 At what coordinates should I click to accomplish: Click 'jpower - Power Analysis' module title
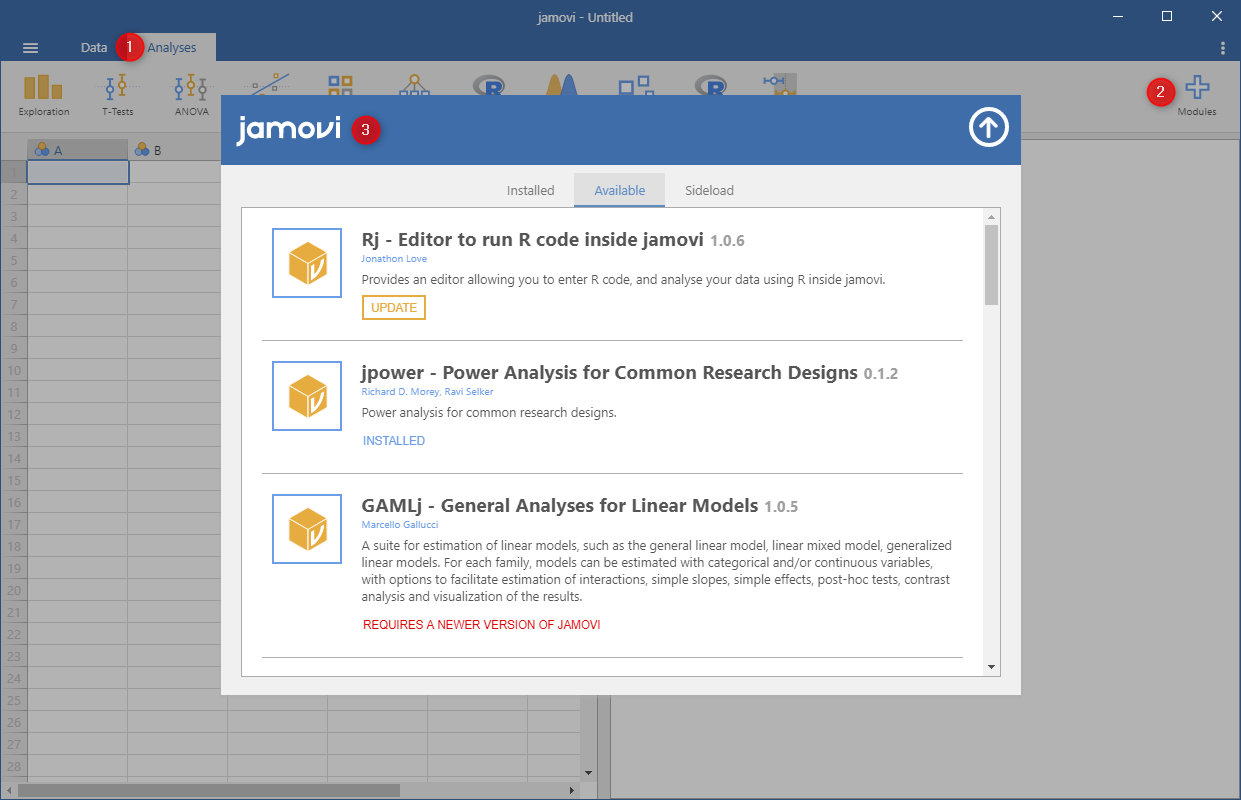[x=610, y=373]
